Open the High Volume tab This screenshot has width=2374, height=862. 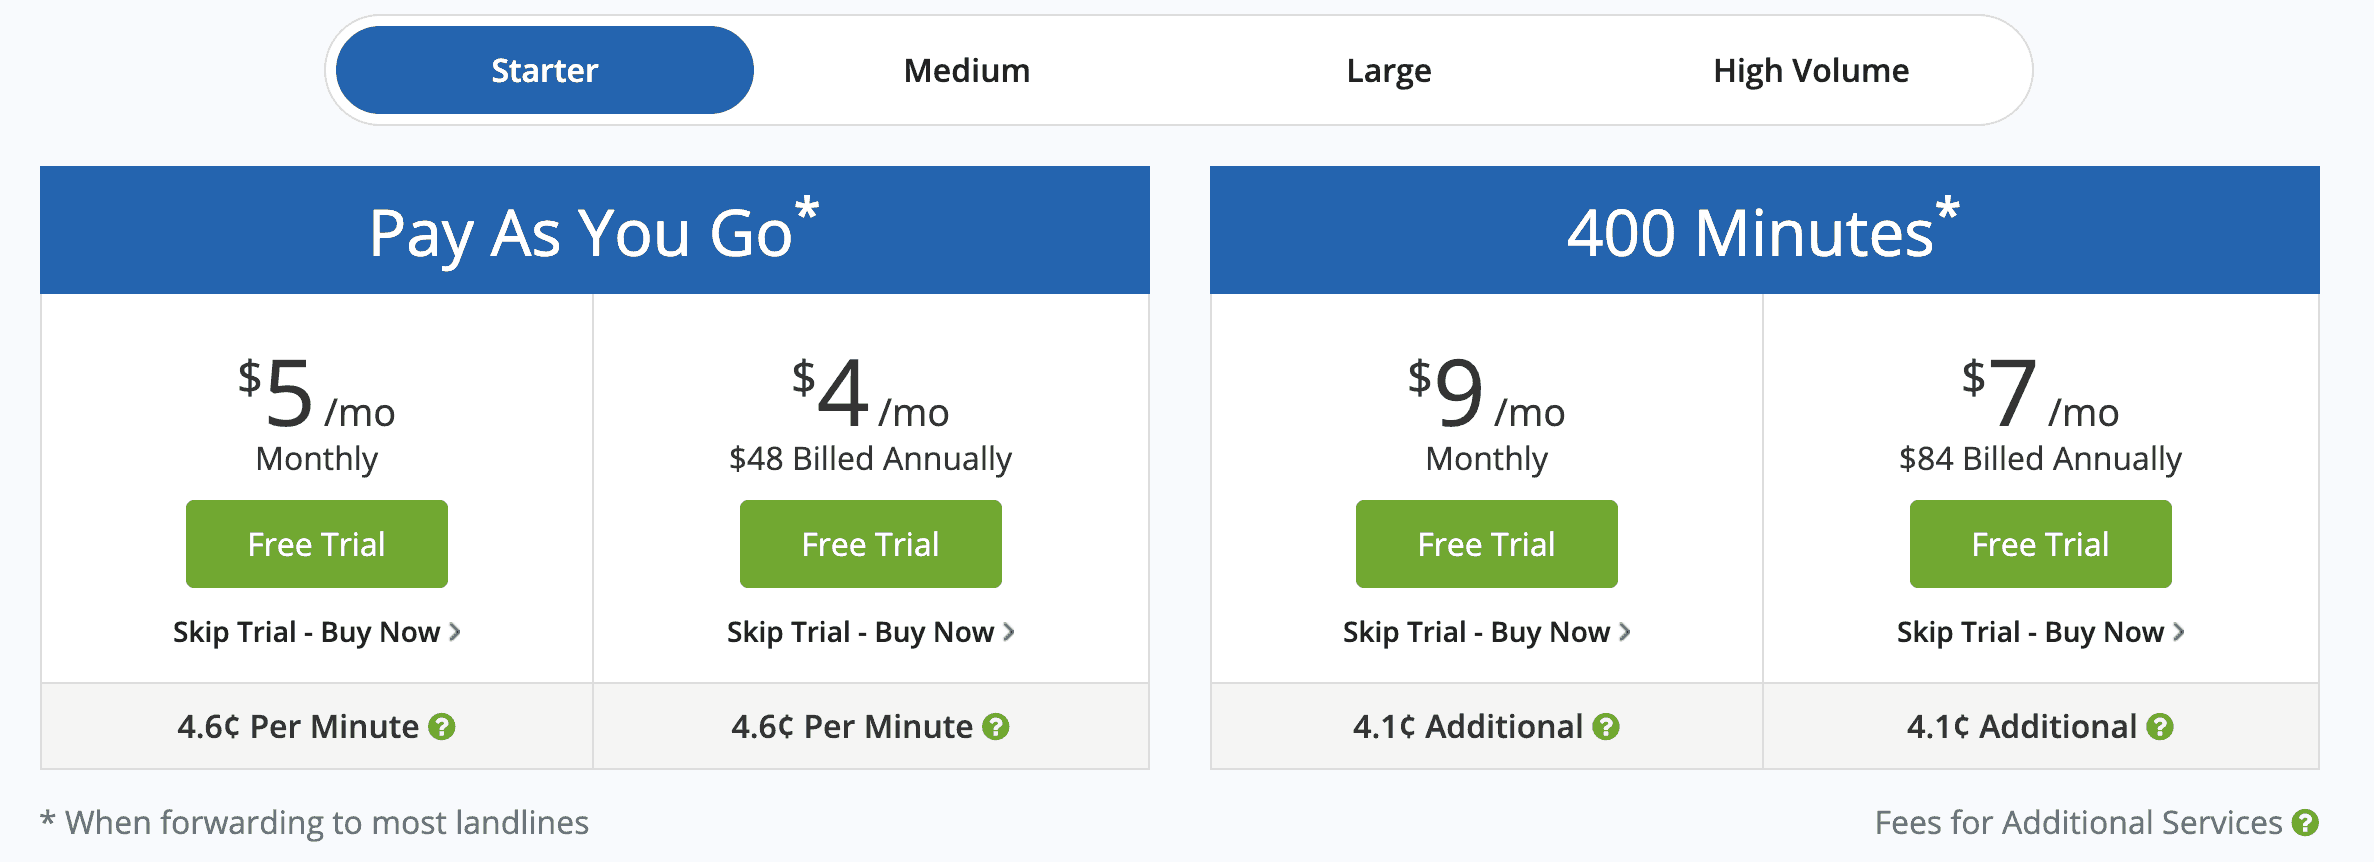(1810, 69)
